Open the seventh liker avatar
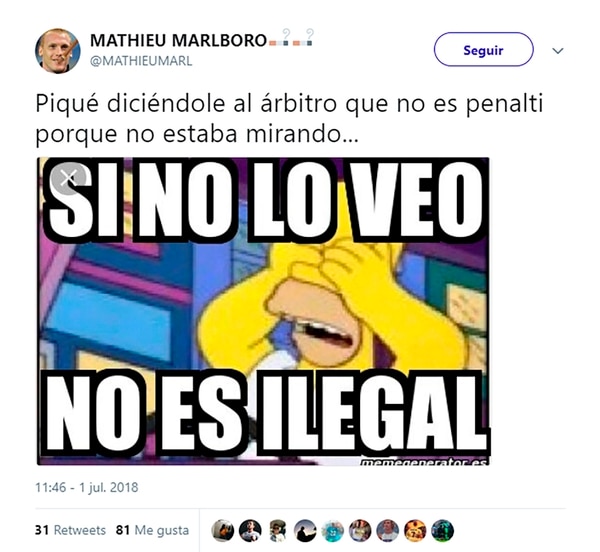The height and width of the screenshot is (552, 600). (388, 531)
